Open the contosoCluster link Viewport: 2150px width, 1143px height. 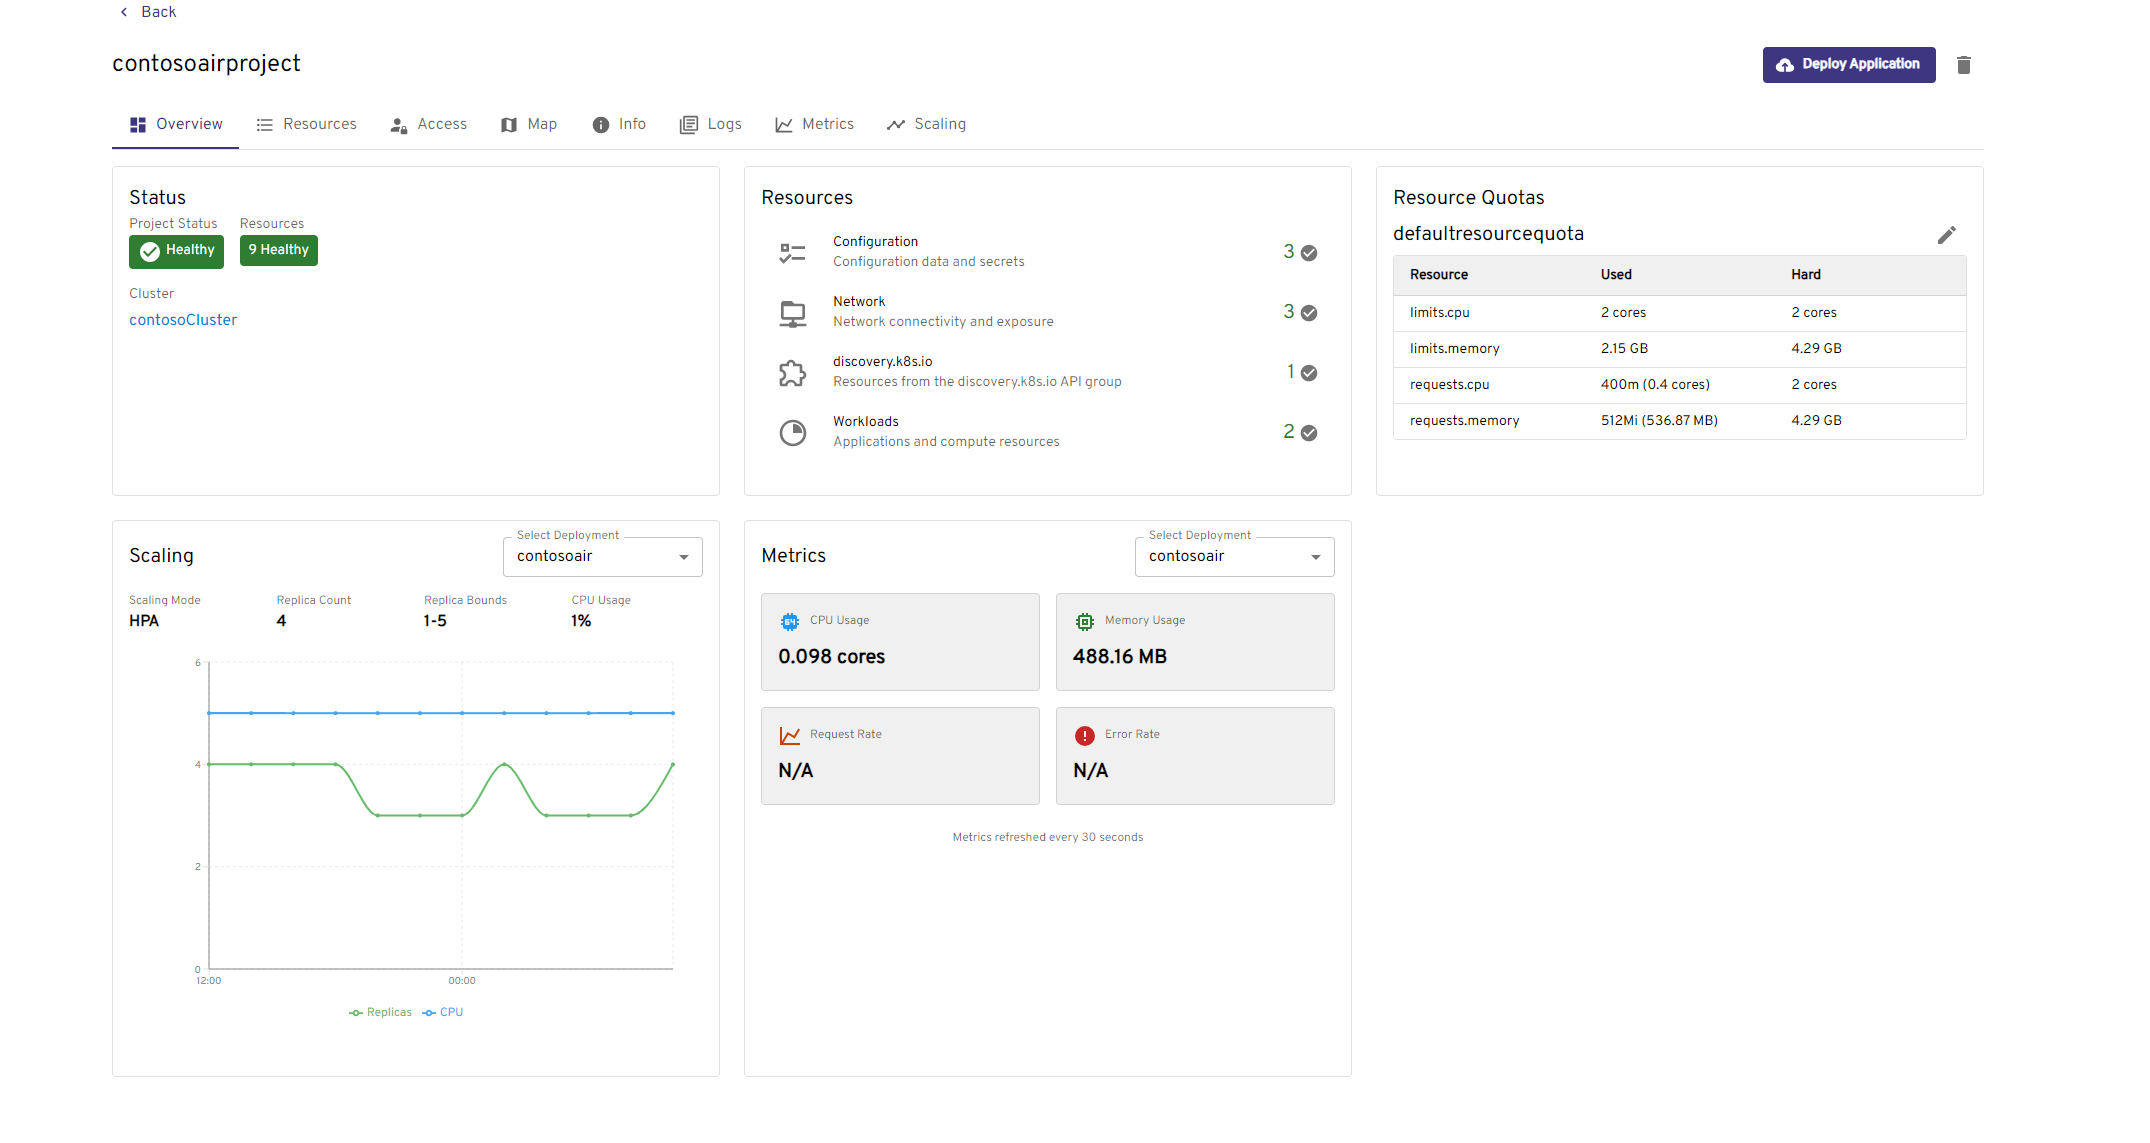coord(183,320)
